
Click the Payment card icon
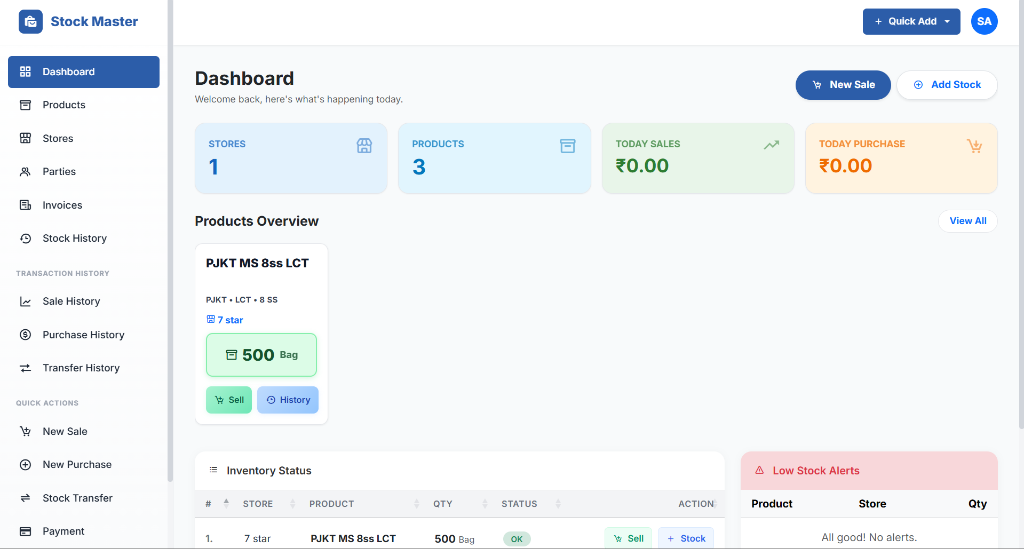click(x=25, y=531)
